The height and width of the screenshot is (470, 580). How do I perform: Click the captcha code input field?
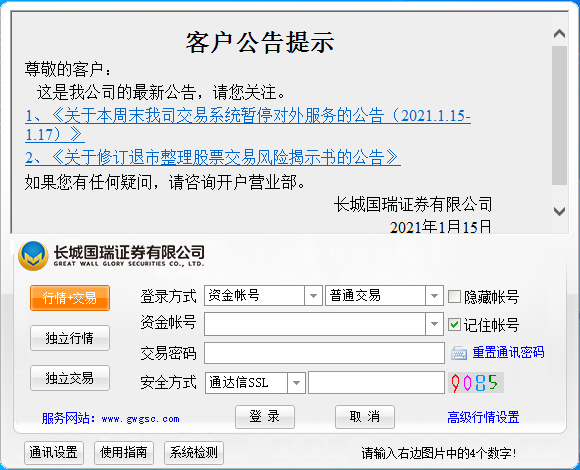coord(376,383)
